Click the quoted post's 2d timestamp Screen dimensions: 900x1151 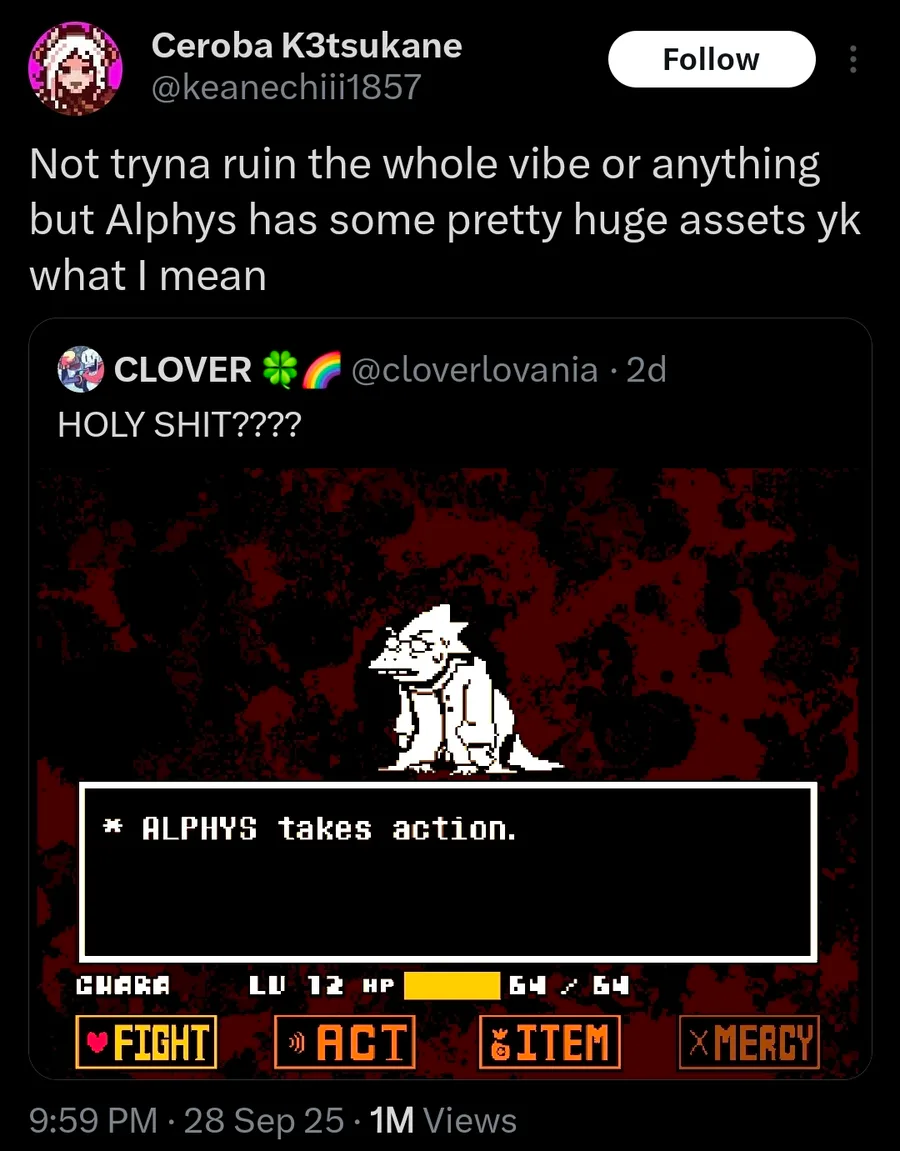[646, 369]
